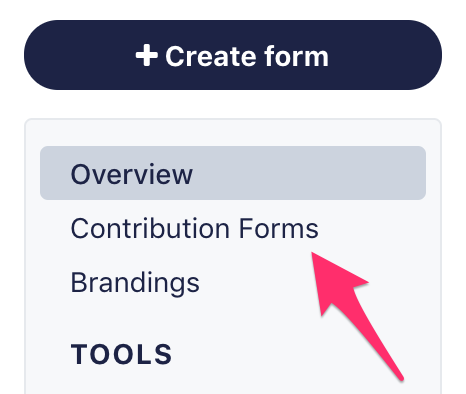This screenshot has width=466, height=394.
Task: Start a new form via Create form
Action: point(233,55)
